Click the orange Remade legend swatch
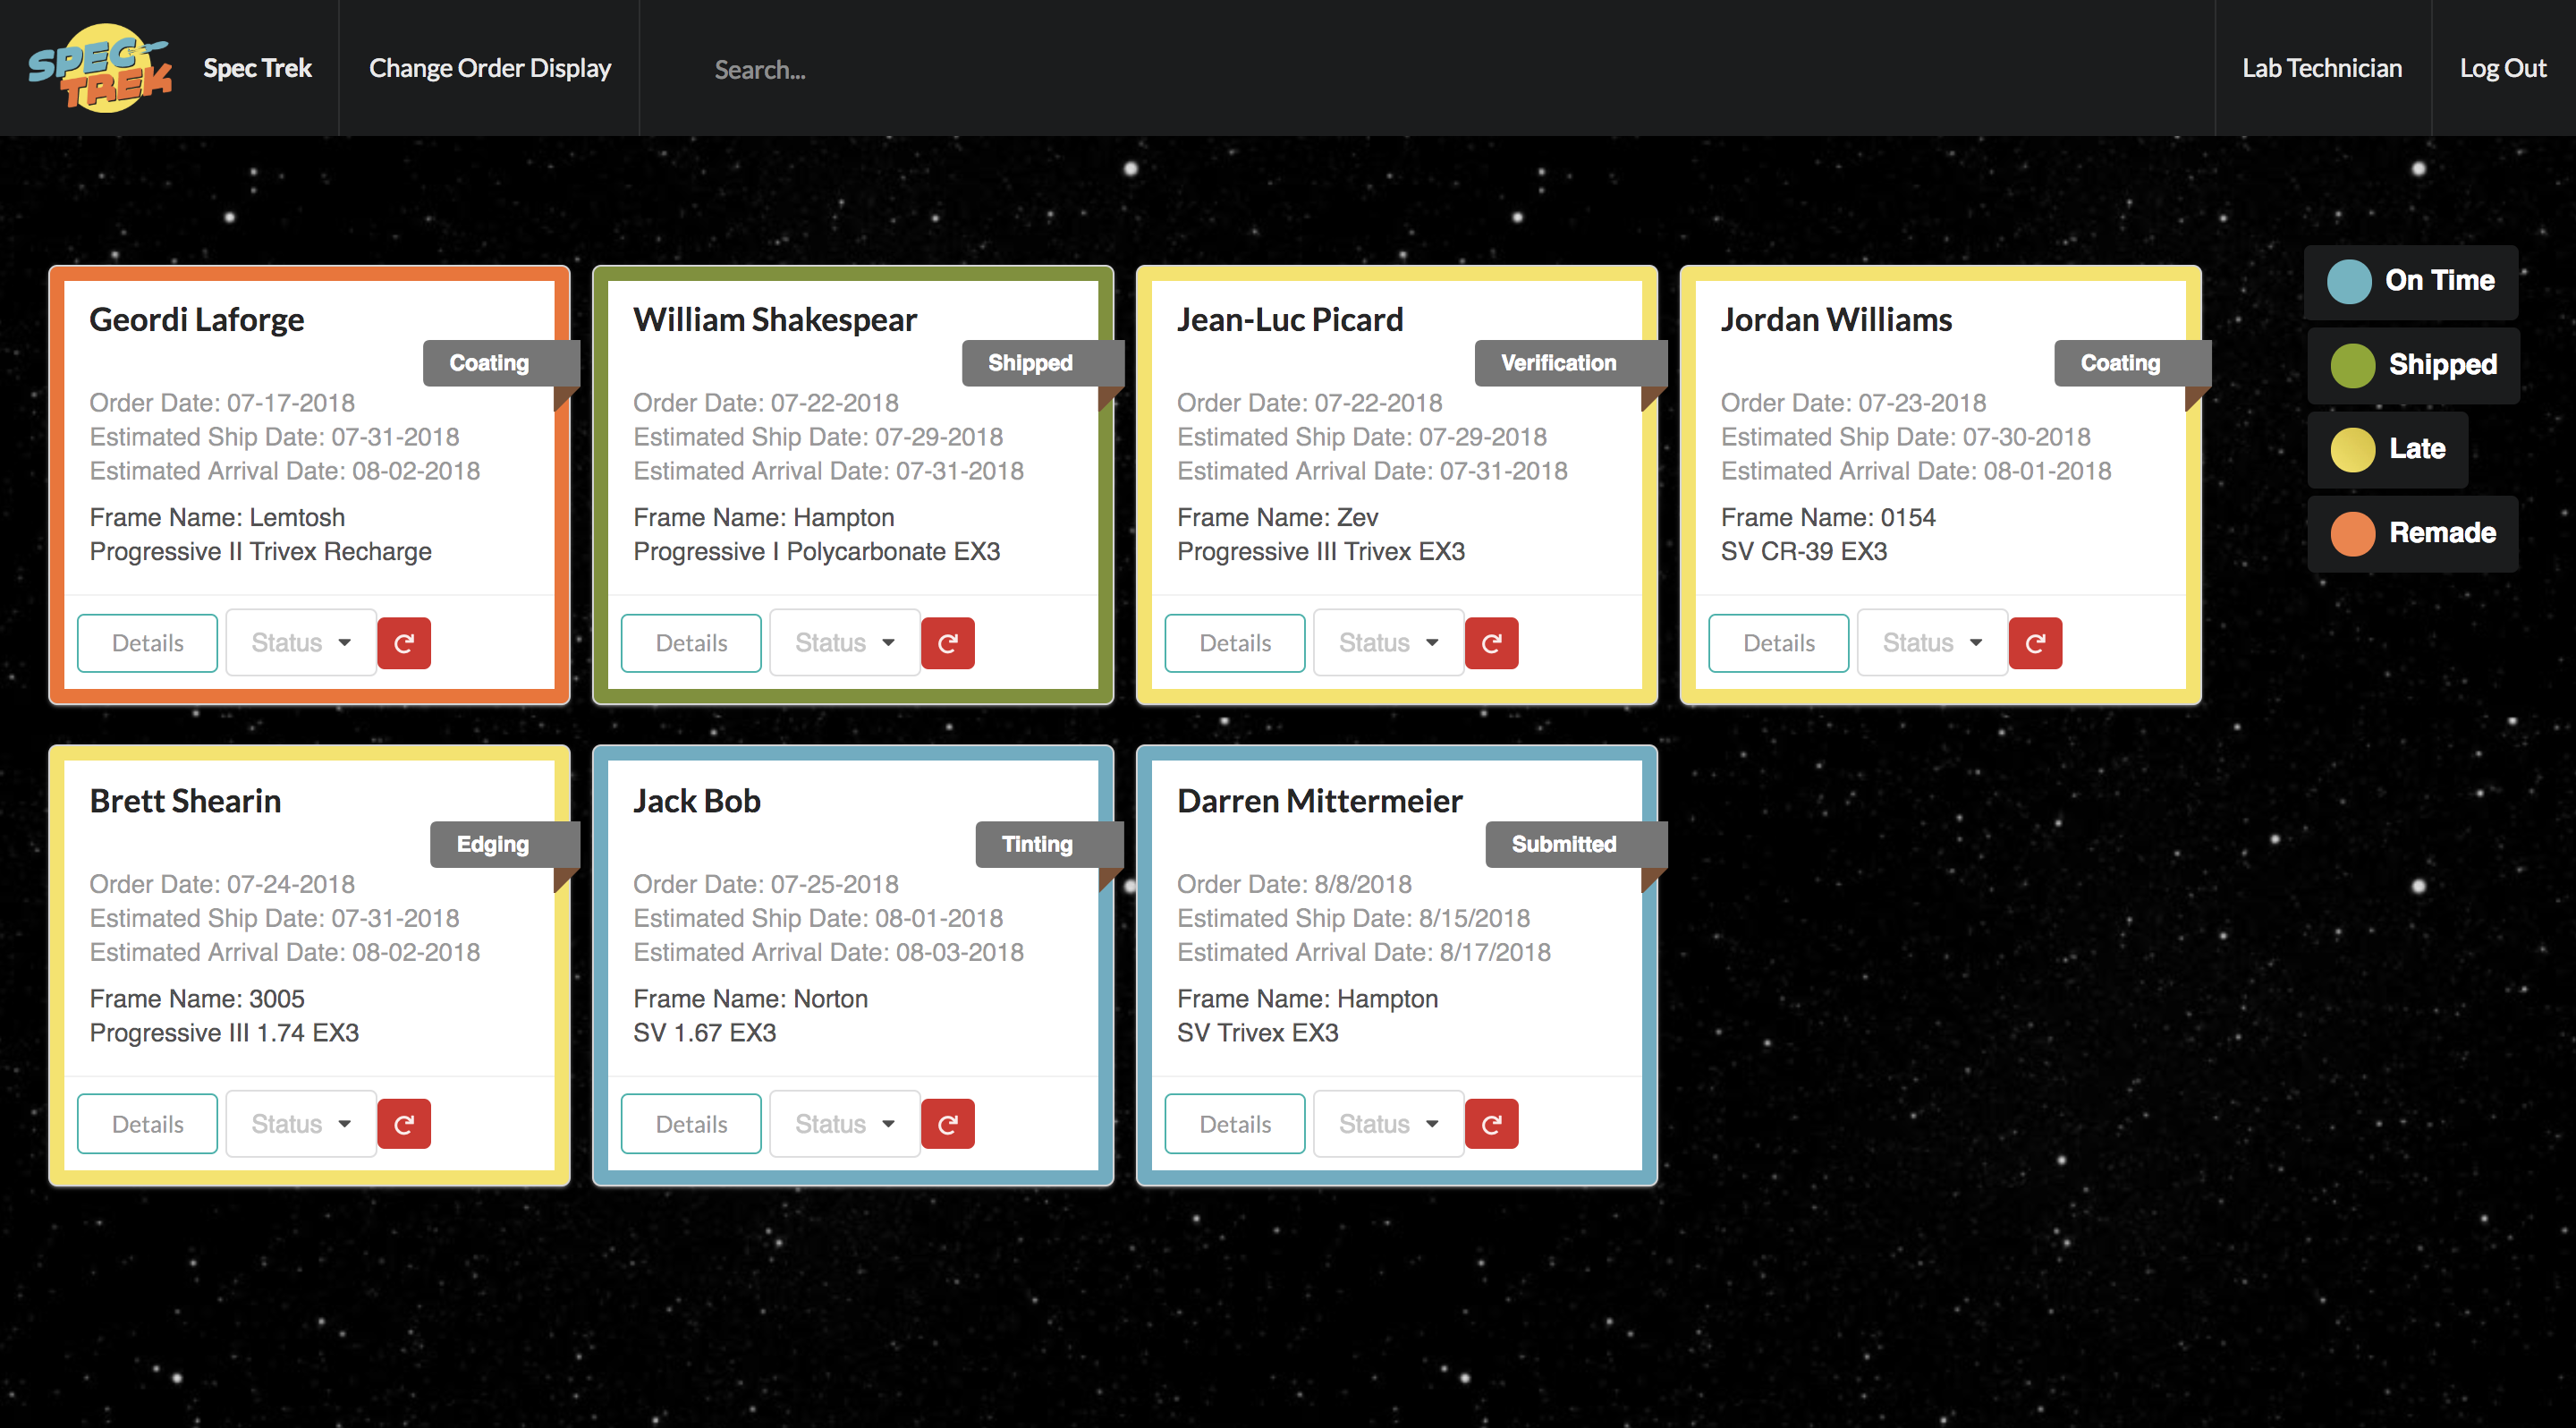 pos(2352,533)
